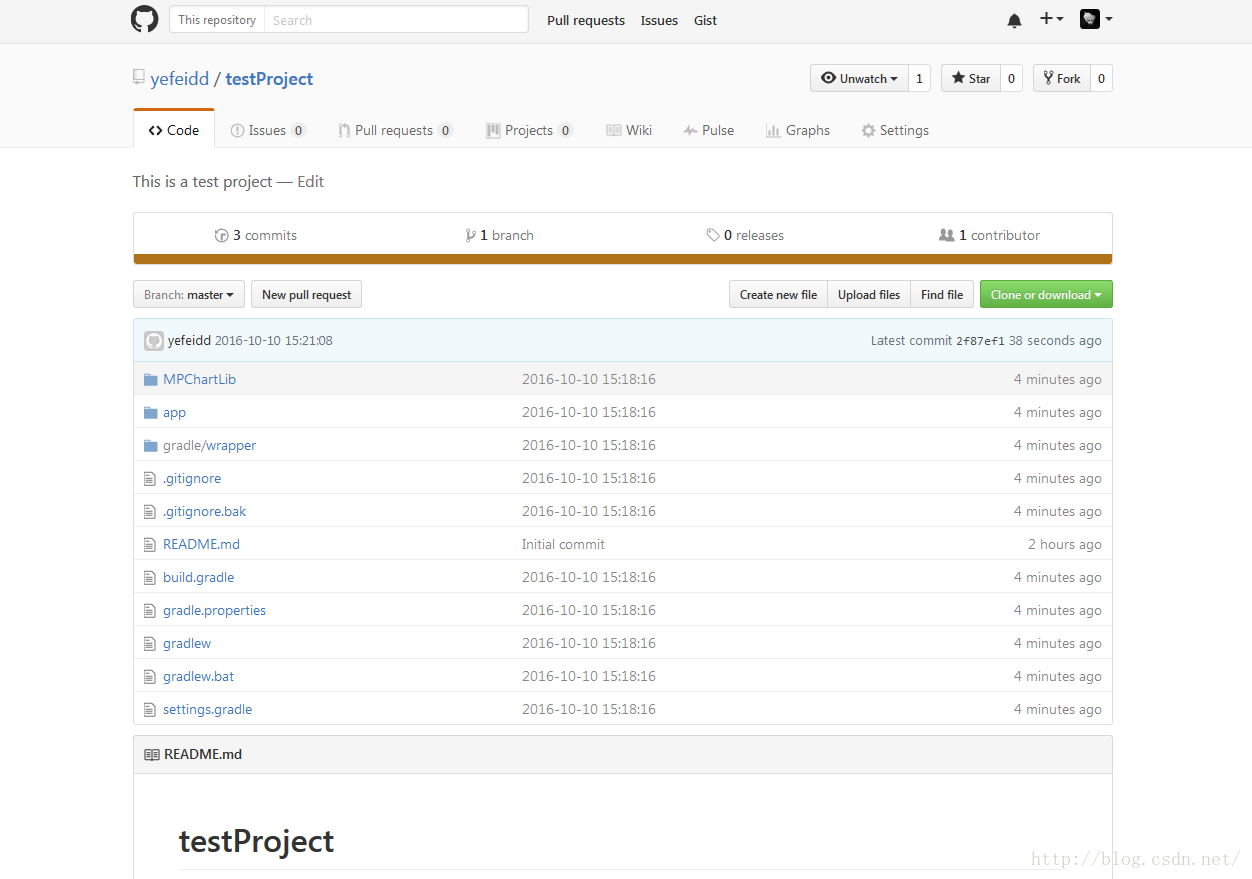
Task: Click the stargazers count next to Star
Action: (1011, 78)
